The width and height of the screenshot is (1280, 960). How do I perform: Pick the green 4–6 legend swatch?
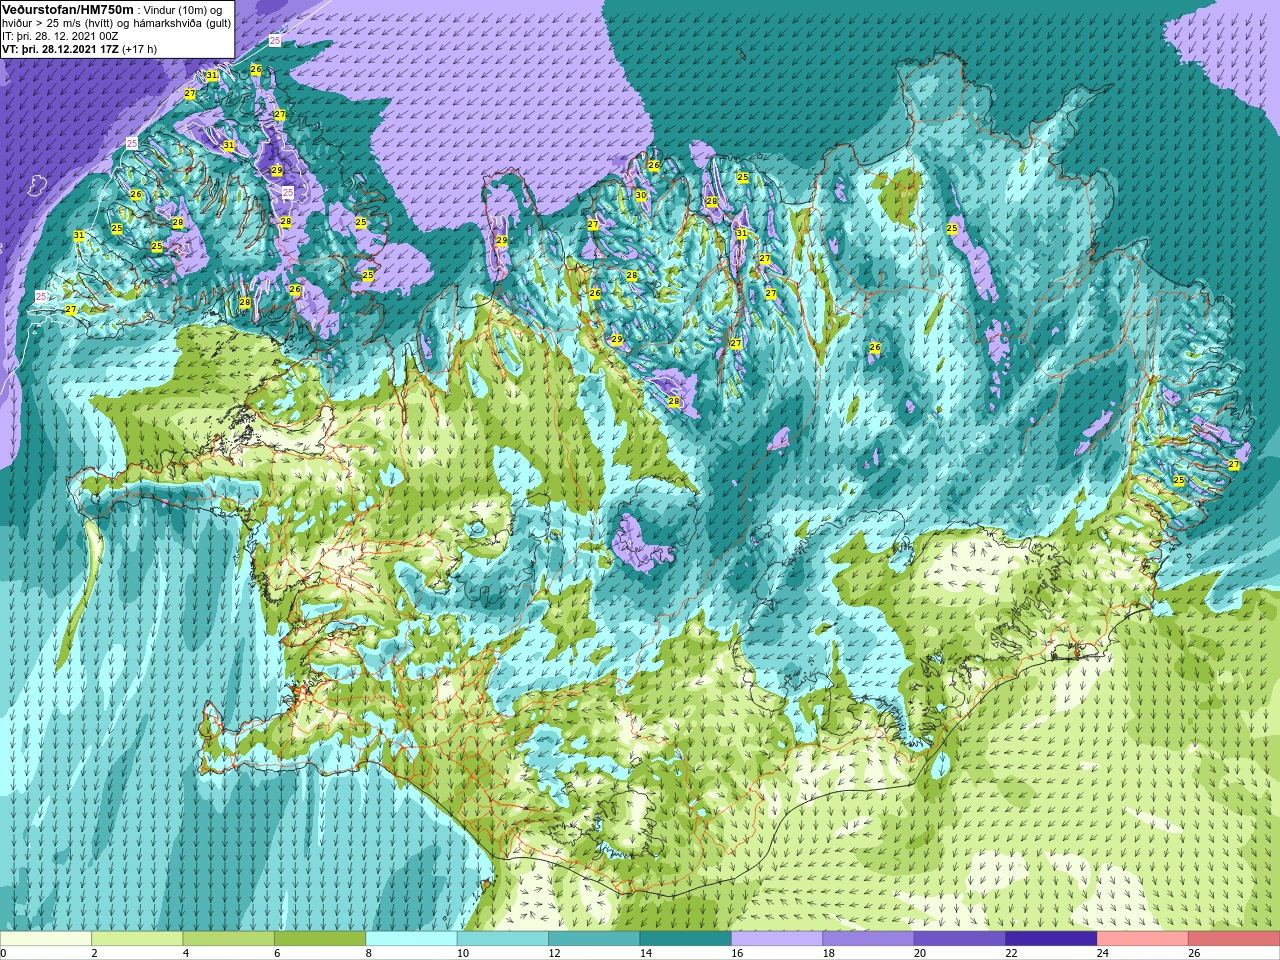click(228, 939)
